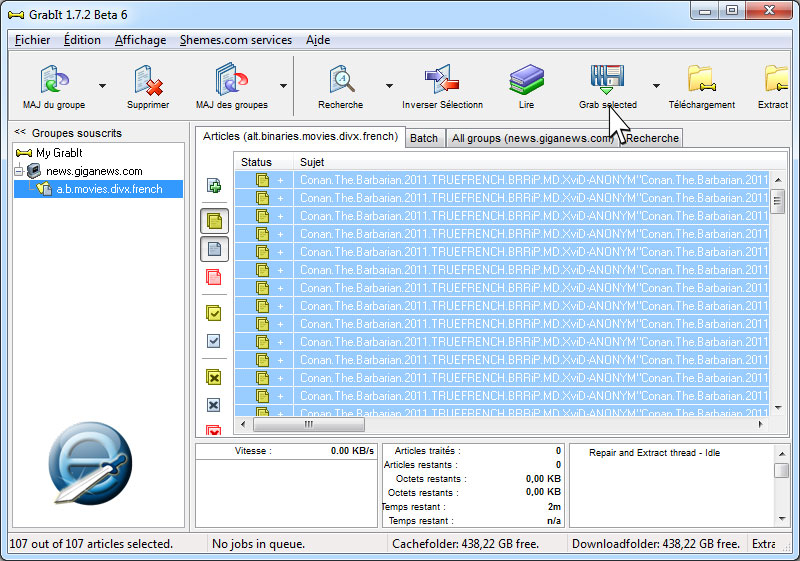Click the Recherche magnifier toolbar icon

pos(341,79)
